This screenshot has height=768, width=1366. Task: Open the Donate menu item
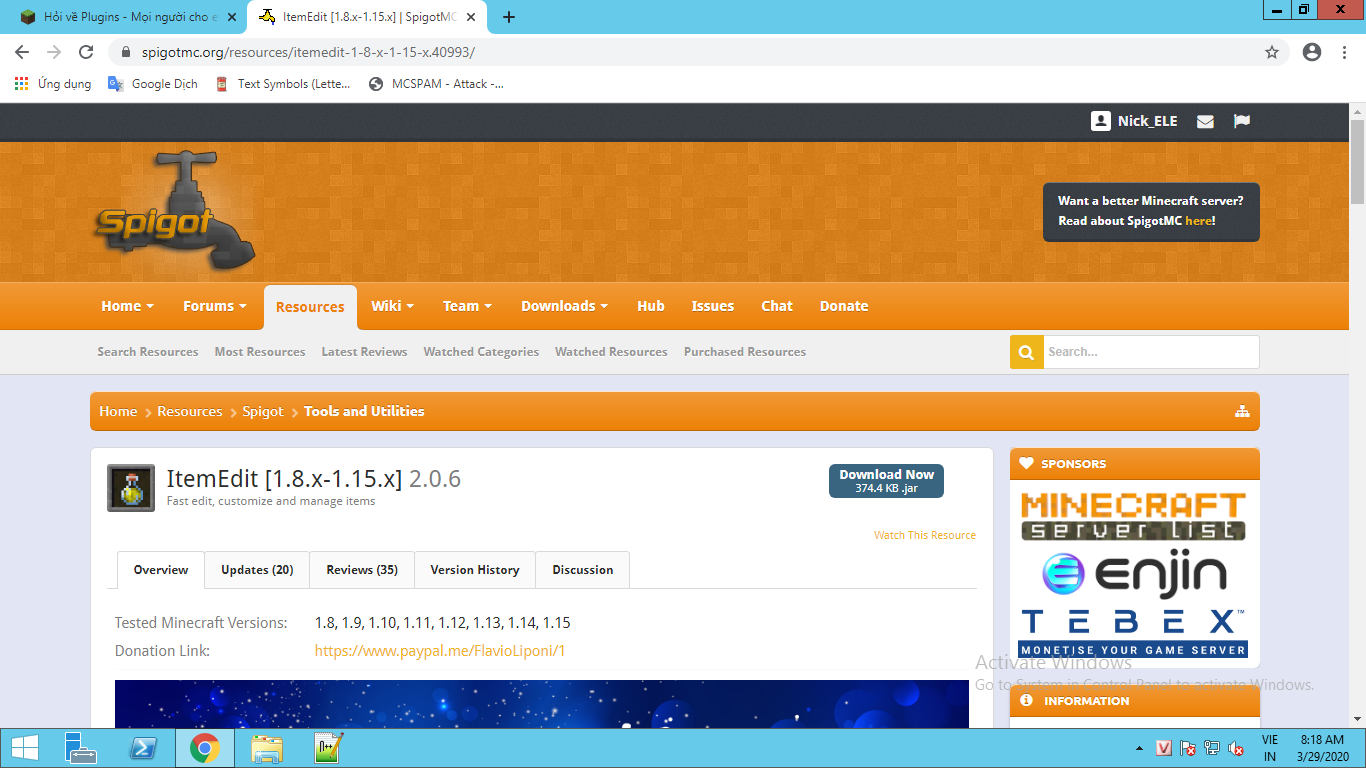click(x=844, y=306)
